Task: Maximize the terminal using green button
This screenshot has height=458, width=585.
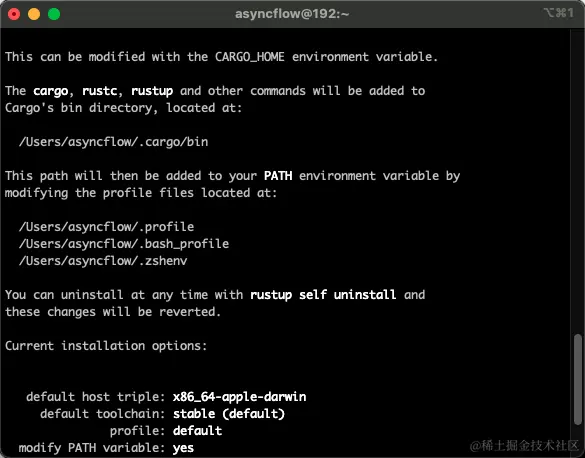Action: (x=54, y=14)
